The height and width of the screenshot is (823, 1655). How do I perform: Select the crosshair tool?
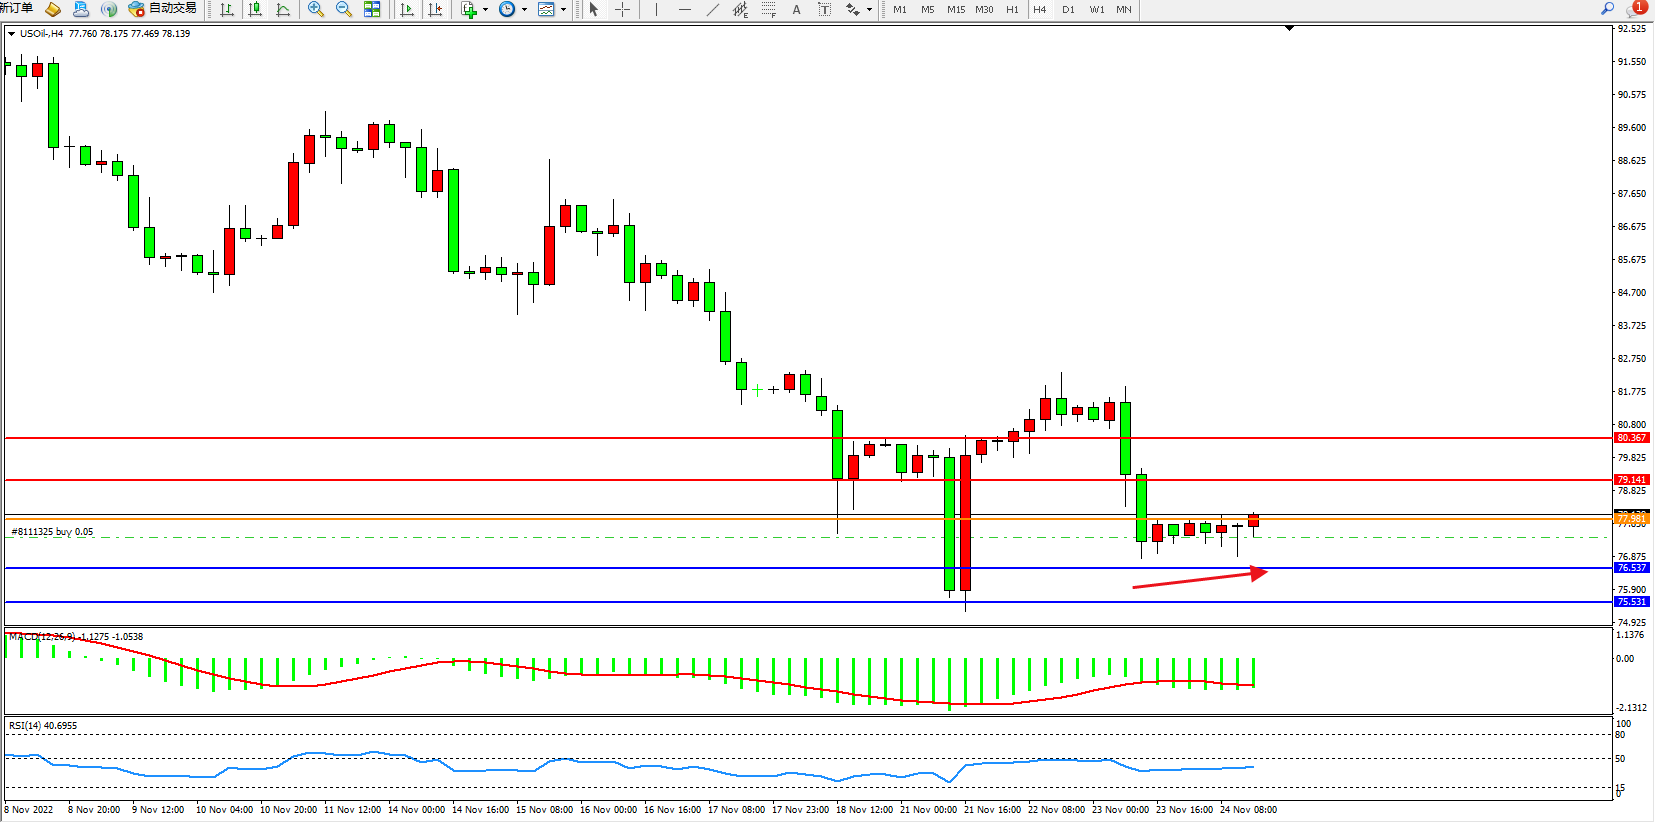622,9
